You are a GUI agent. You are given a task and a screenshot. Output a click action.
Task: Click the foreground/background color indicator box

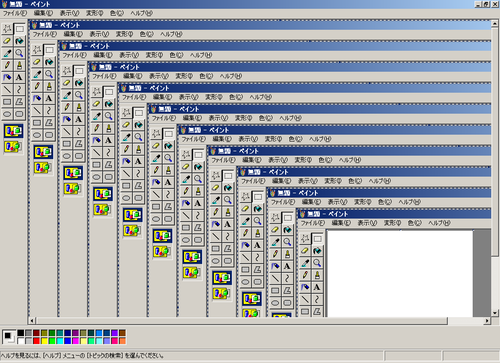point(9,337)
